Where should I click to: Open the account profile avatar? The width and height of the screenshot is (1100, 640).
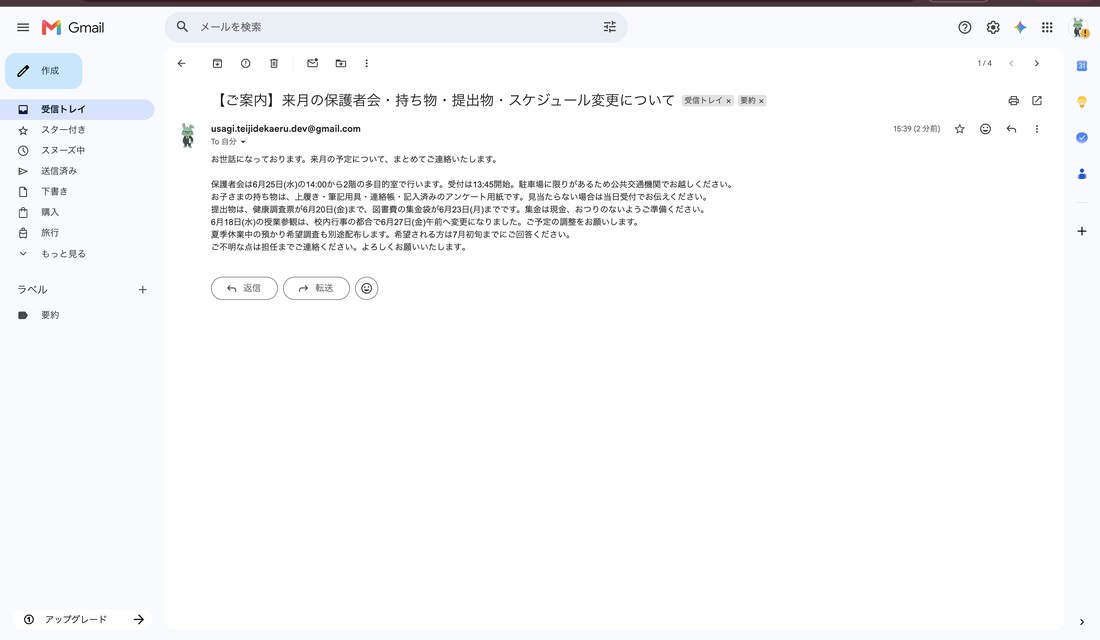(1078, 27)
